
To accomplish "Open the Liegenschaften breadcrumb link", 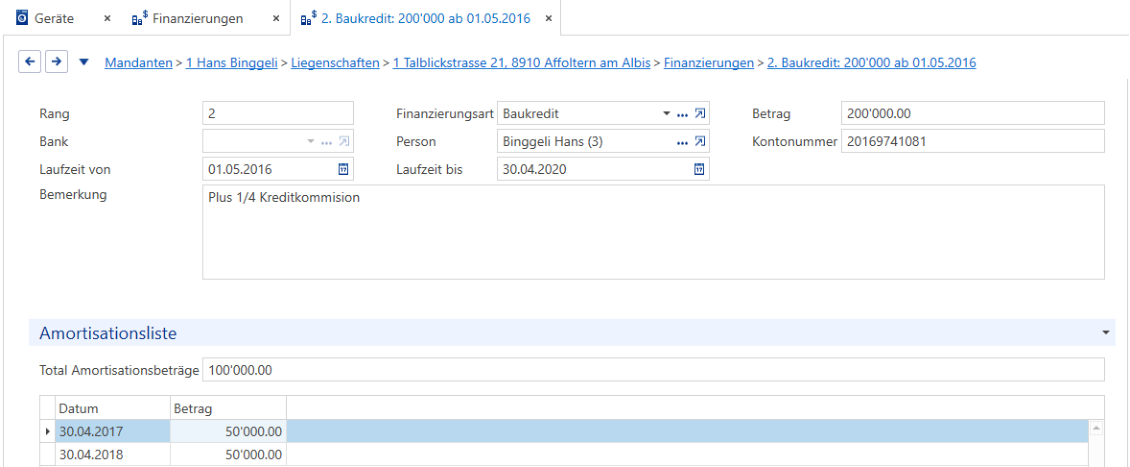I will pyautogui.click(x=335, y=63).
